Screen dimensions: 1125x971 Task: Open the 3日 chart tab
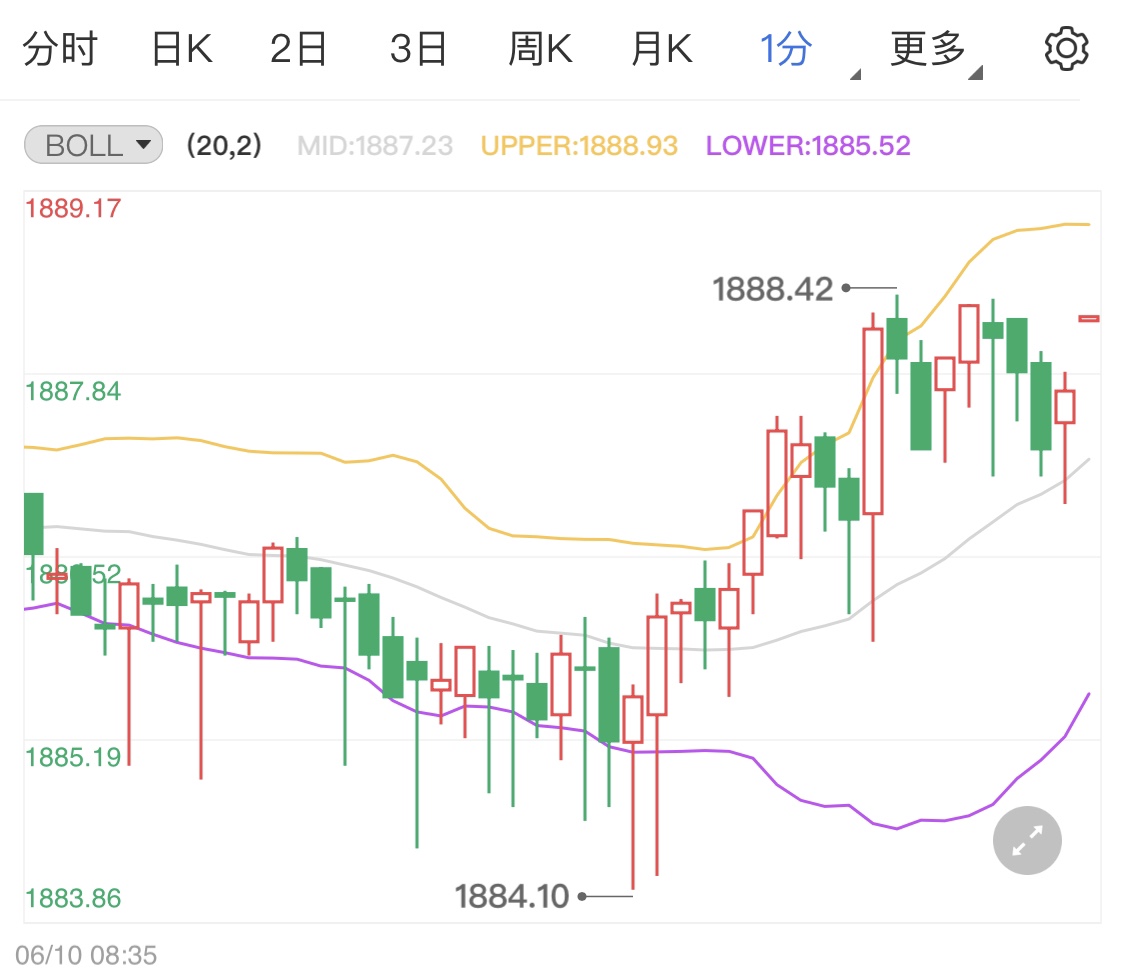(418, 48)
